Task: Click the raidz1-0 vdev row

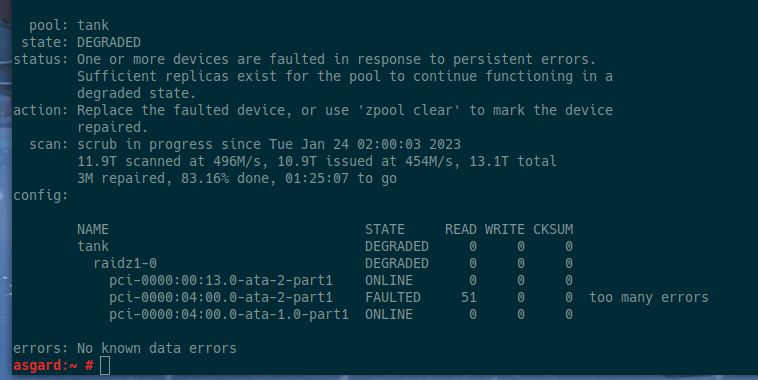Action: click(325, 263)
